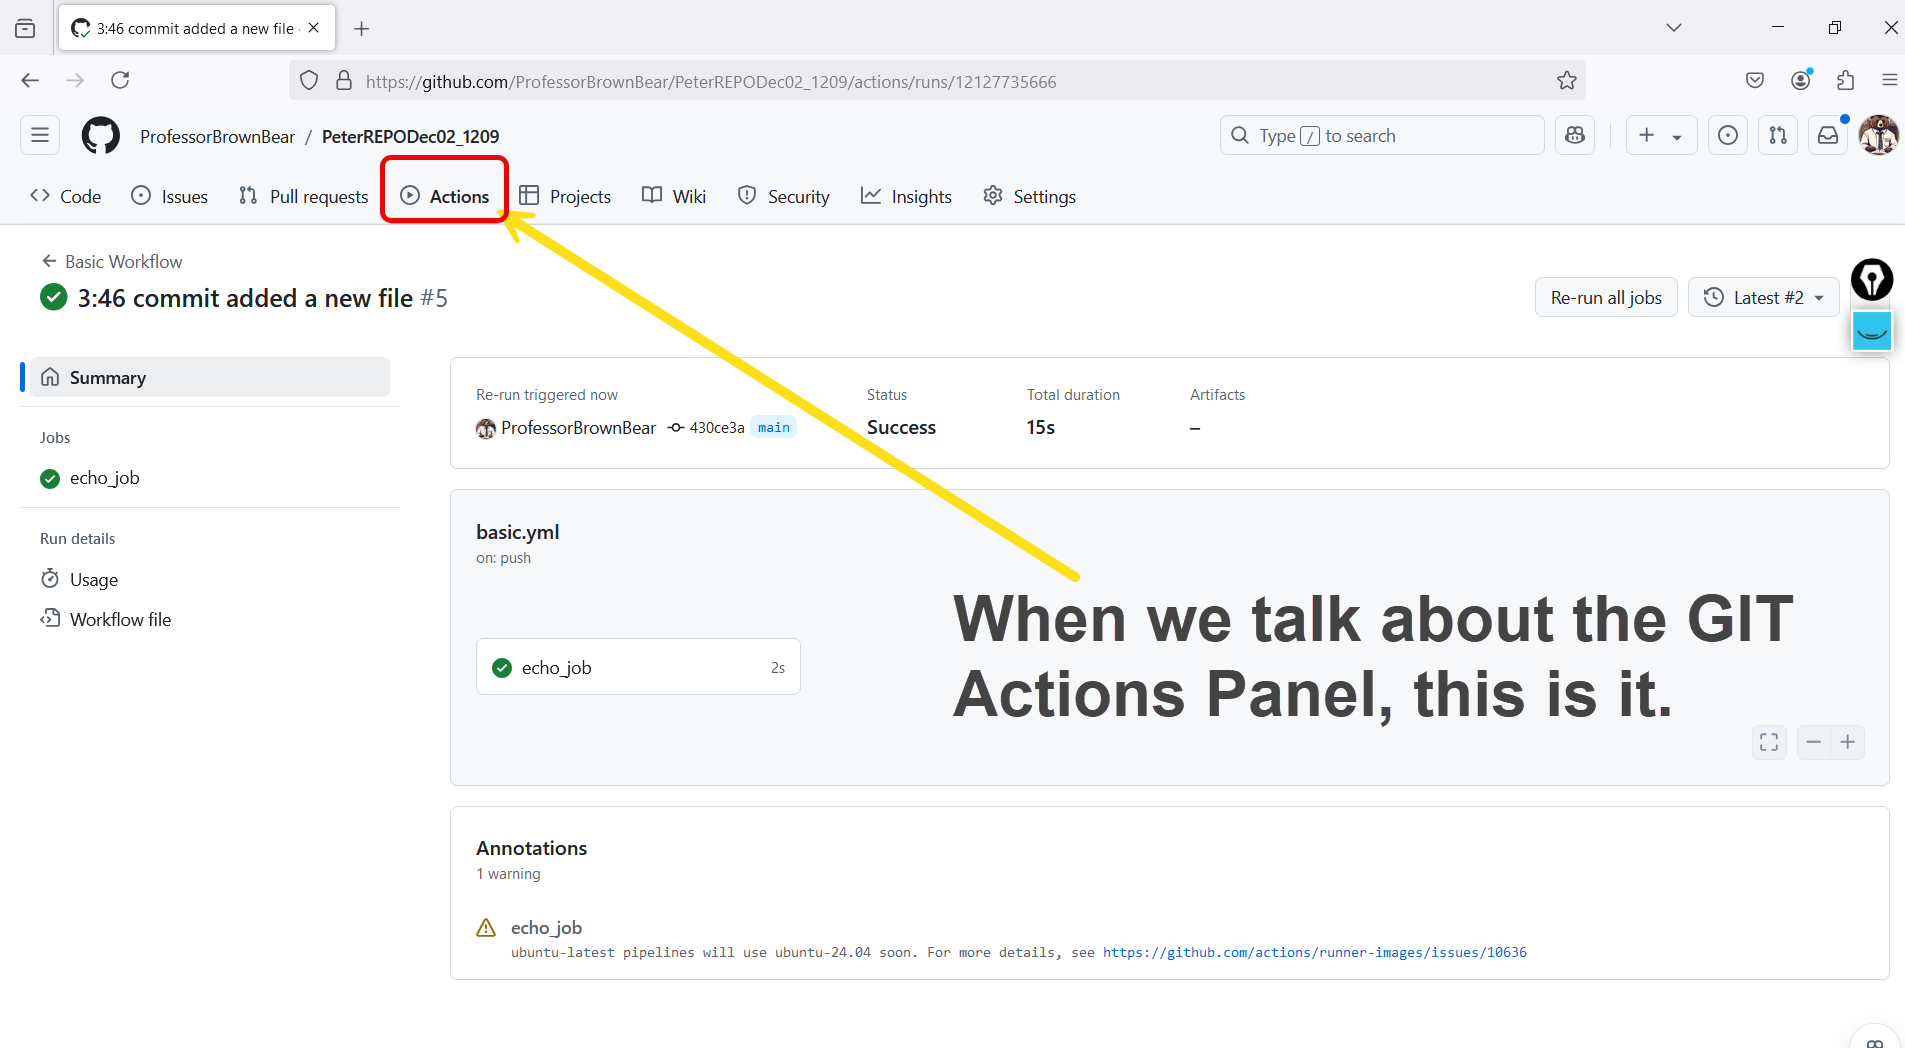
Task: Open the Actions tab
Action: click(x=445, y=196)
